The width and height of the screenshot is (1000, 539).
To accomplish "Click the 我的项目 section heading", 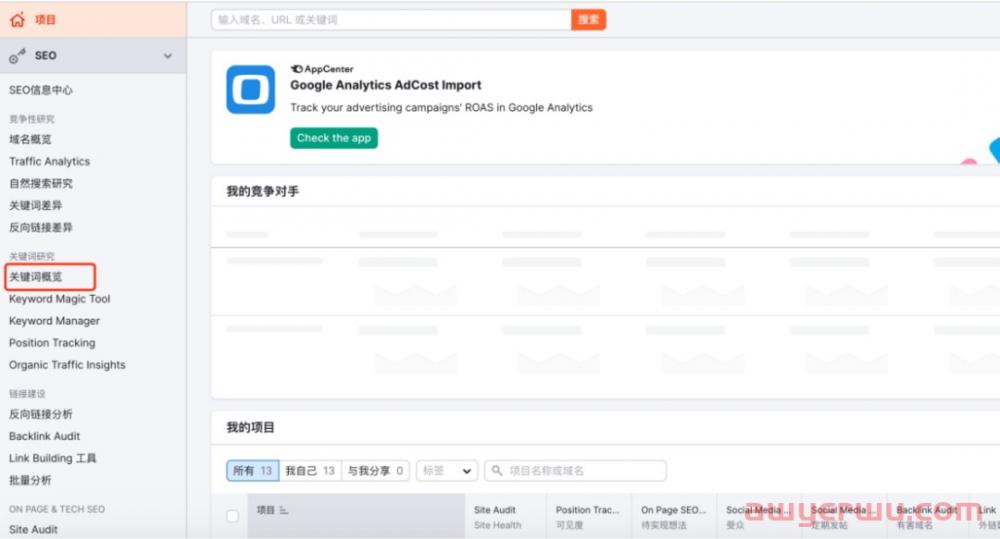I will [251, 427].
